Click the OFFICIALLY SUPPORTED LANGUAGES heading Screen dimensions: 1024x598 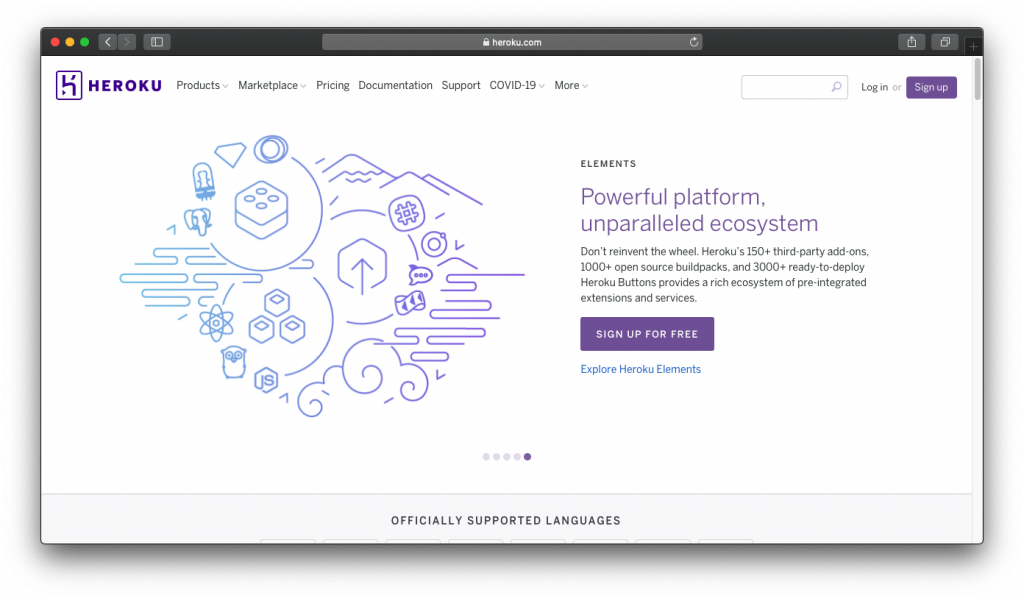(x=506, y=520)
